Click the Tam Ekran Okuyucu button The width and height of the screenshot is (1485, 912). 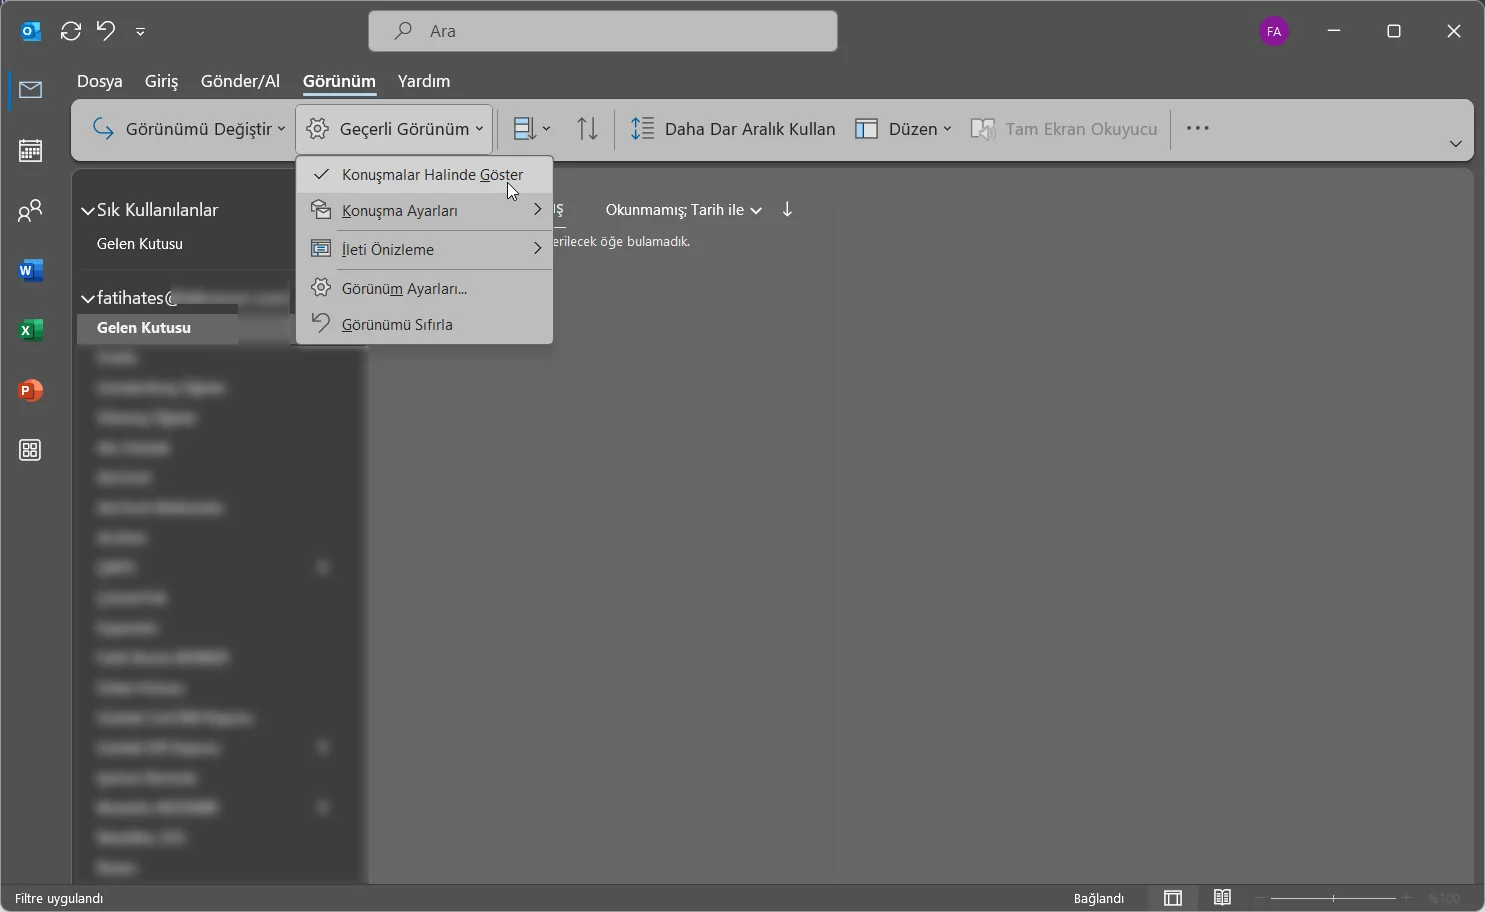tap(1064, 129)
